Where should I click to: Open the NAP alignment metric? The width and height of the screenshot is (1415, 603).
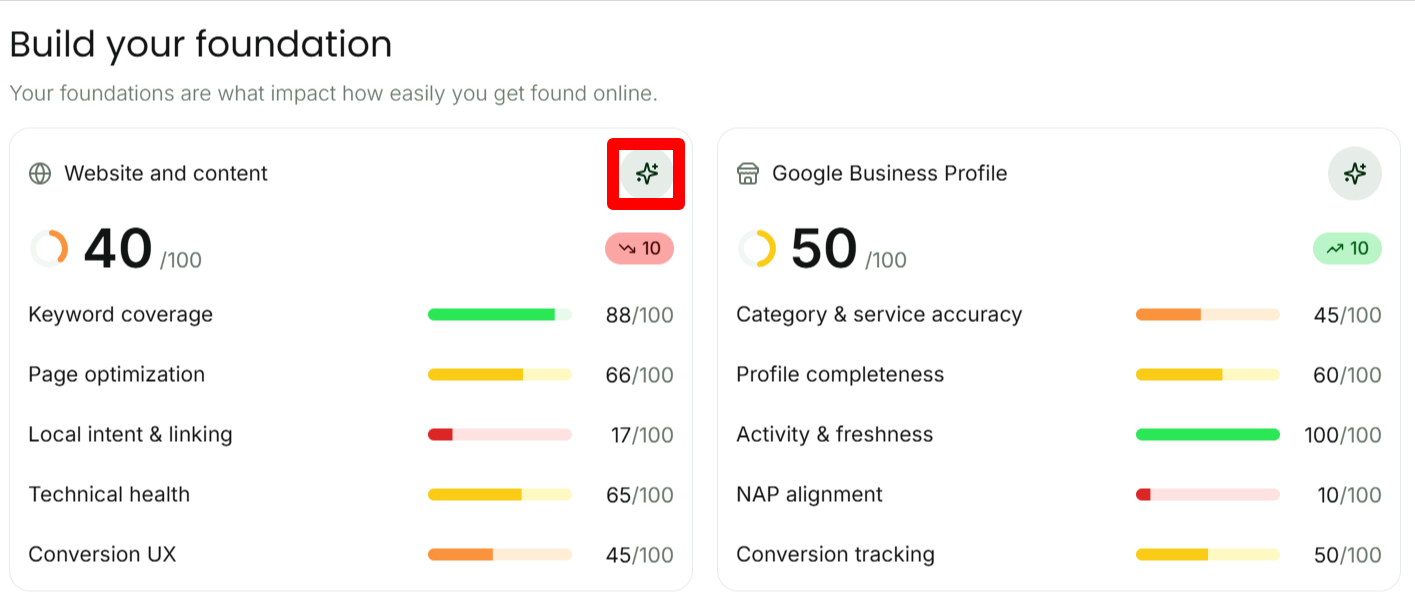click(x=1059, y=495)
